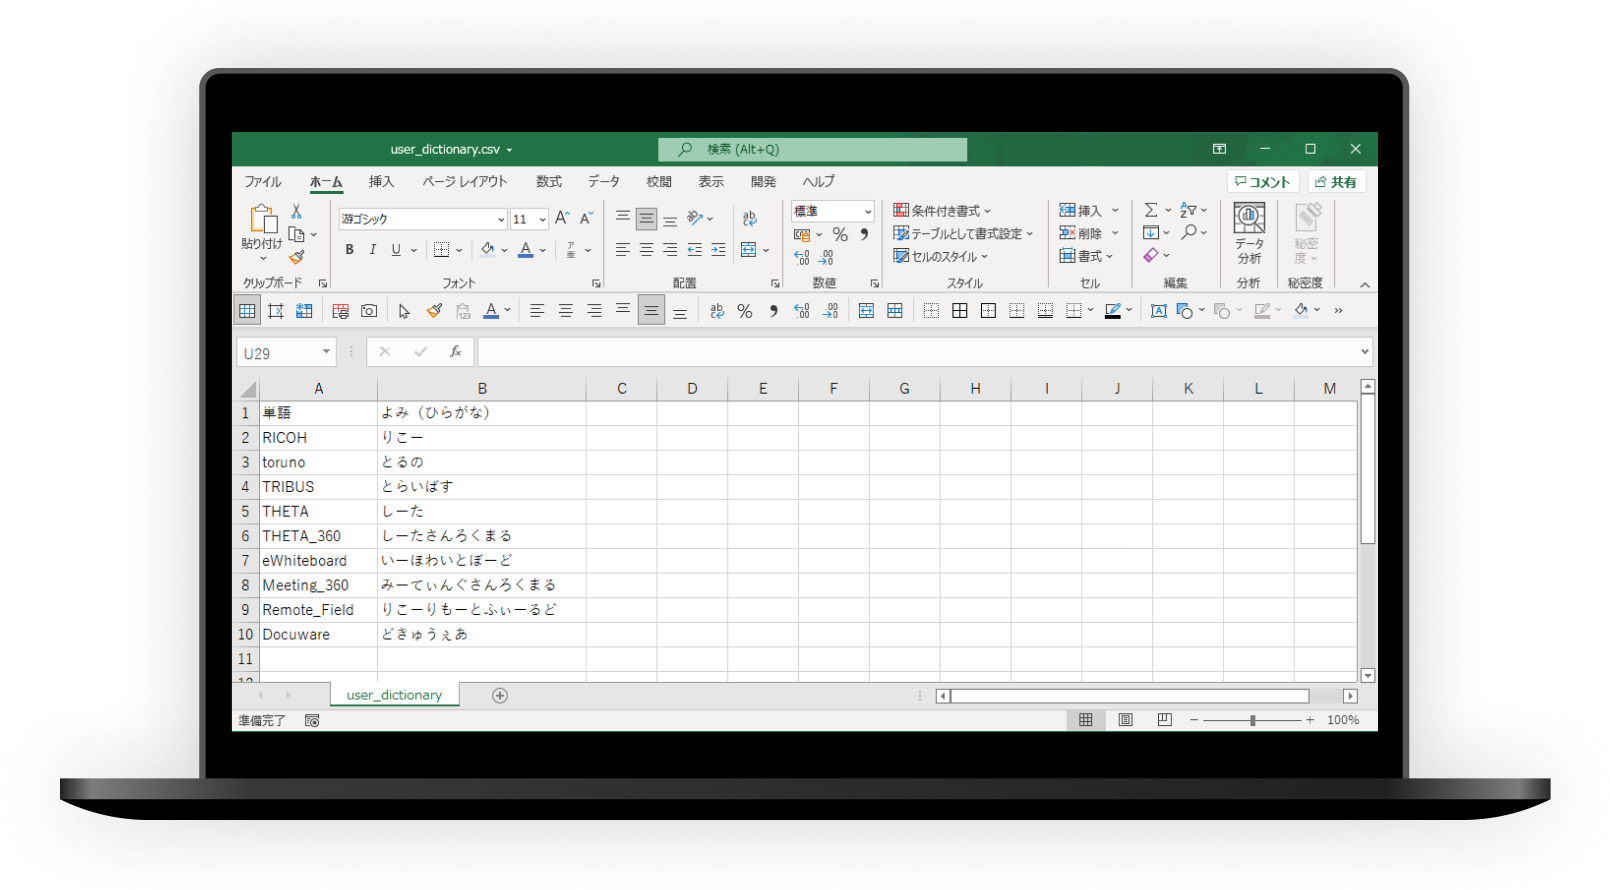Toggle top align in the ribbon alignment group

622,218
